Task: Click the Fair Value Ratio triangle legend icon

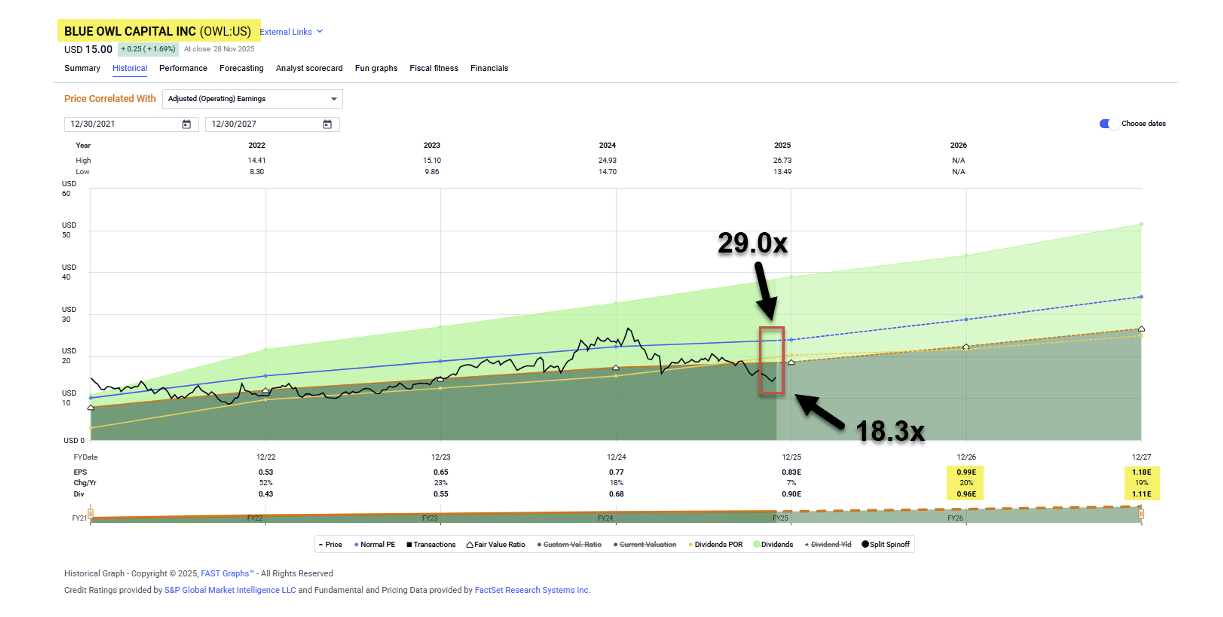Action: pyautogui.click(x=469, y=545)
